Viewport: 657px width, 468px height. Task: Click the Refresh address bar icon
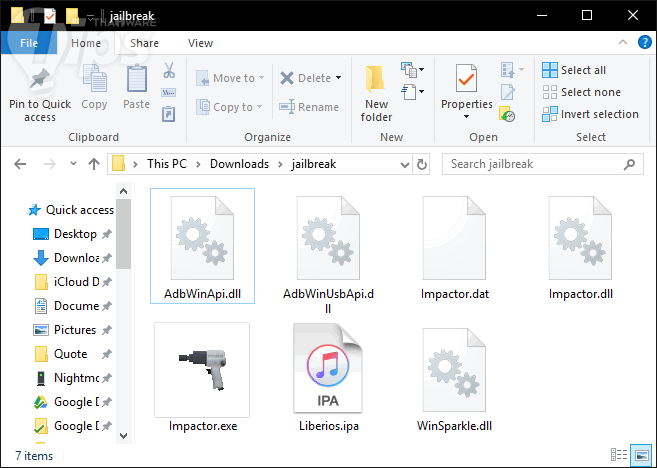click(422, 164)
